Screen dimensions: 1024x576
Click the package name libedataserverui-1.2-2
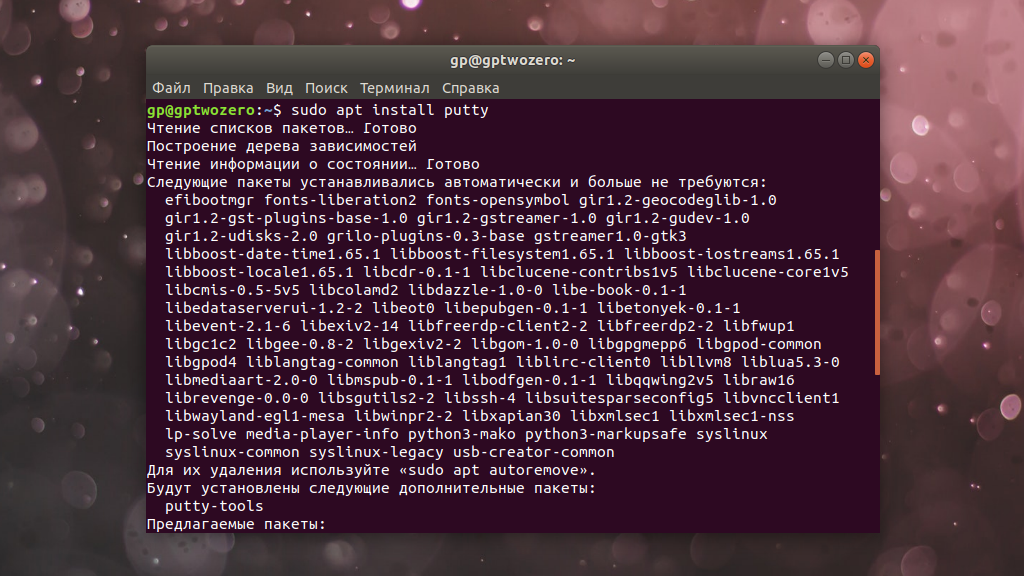pos(264,308)
